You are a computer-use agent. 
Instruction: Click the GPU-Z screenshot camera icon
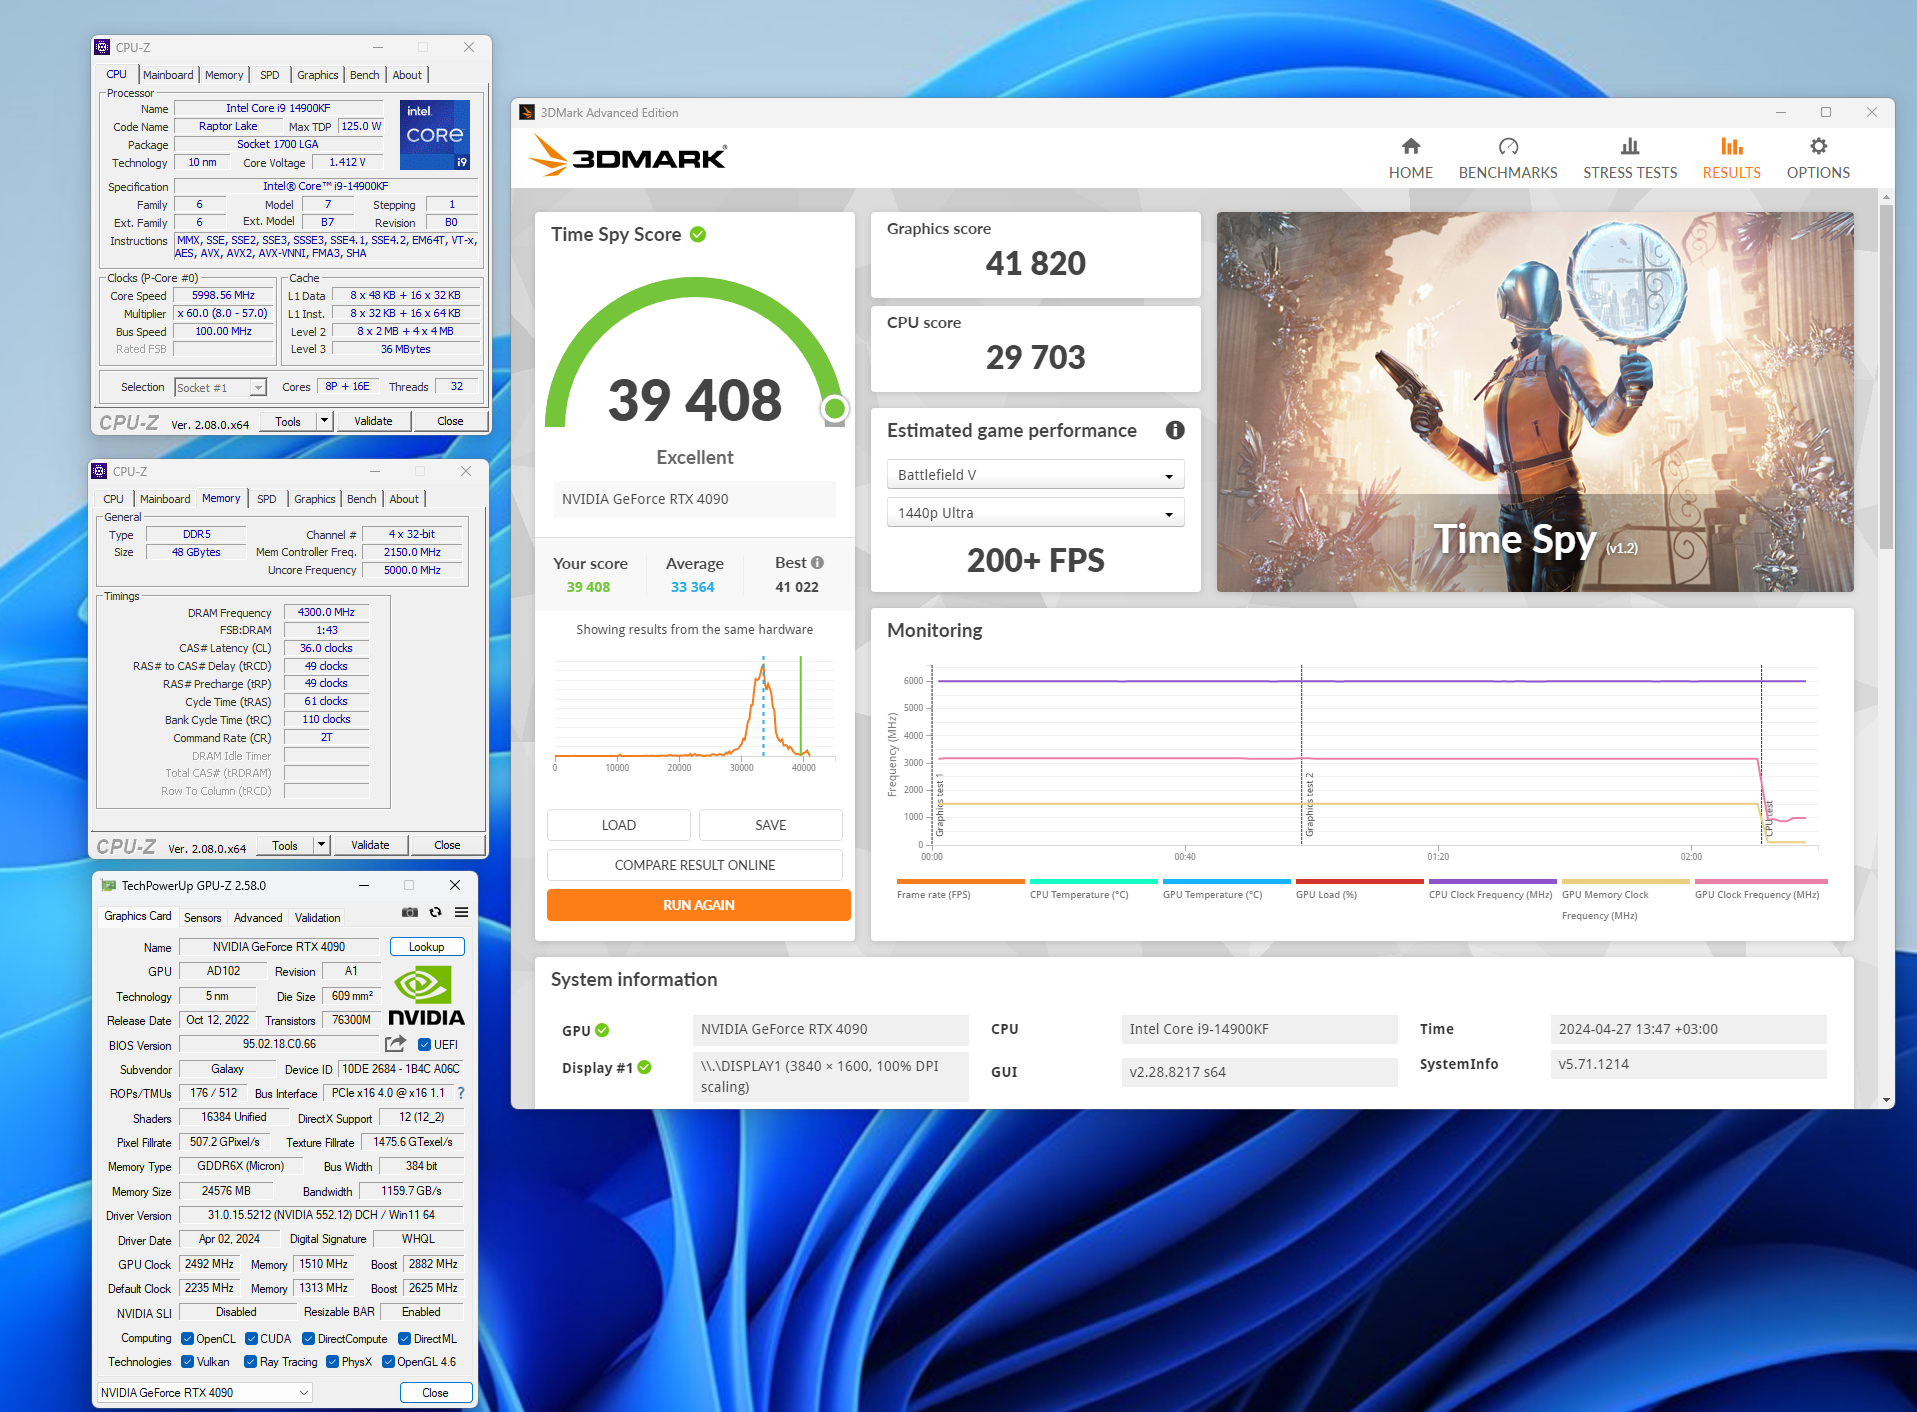point(410,912)
